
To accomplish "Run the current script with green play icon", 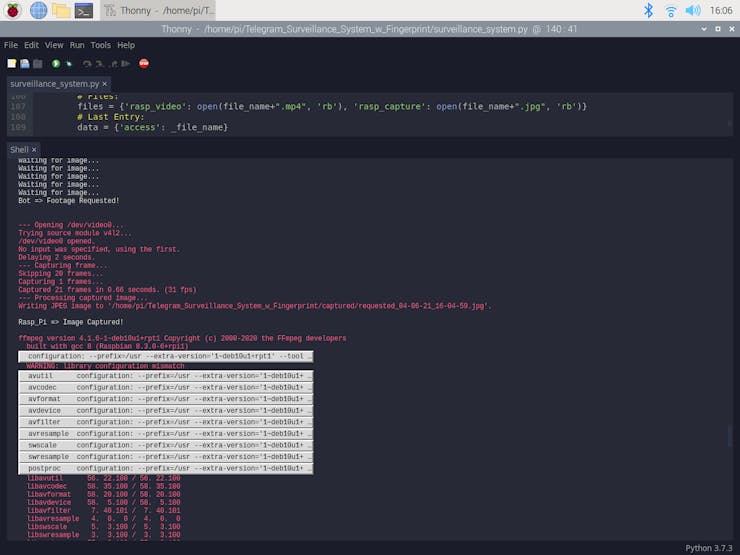I will click(56, 63).
